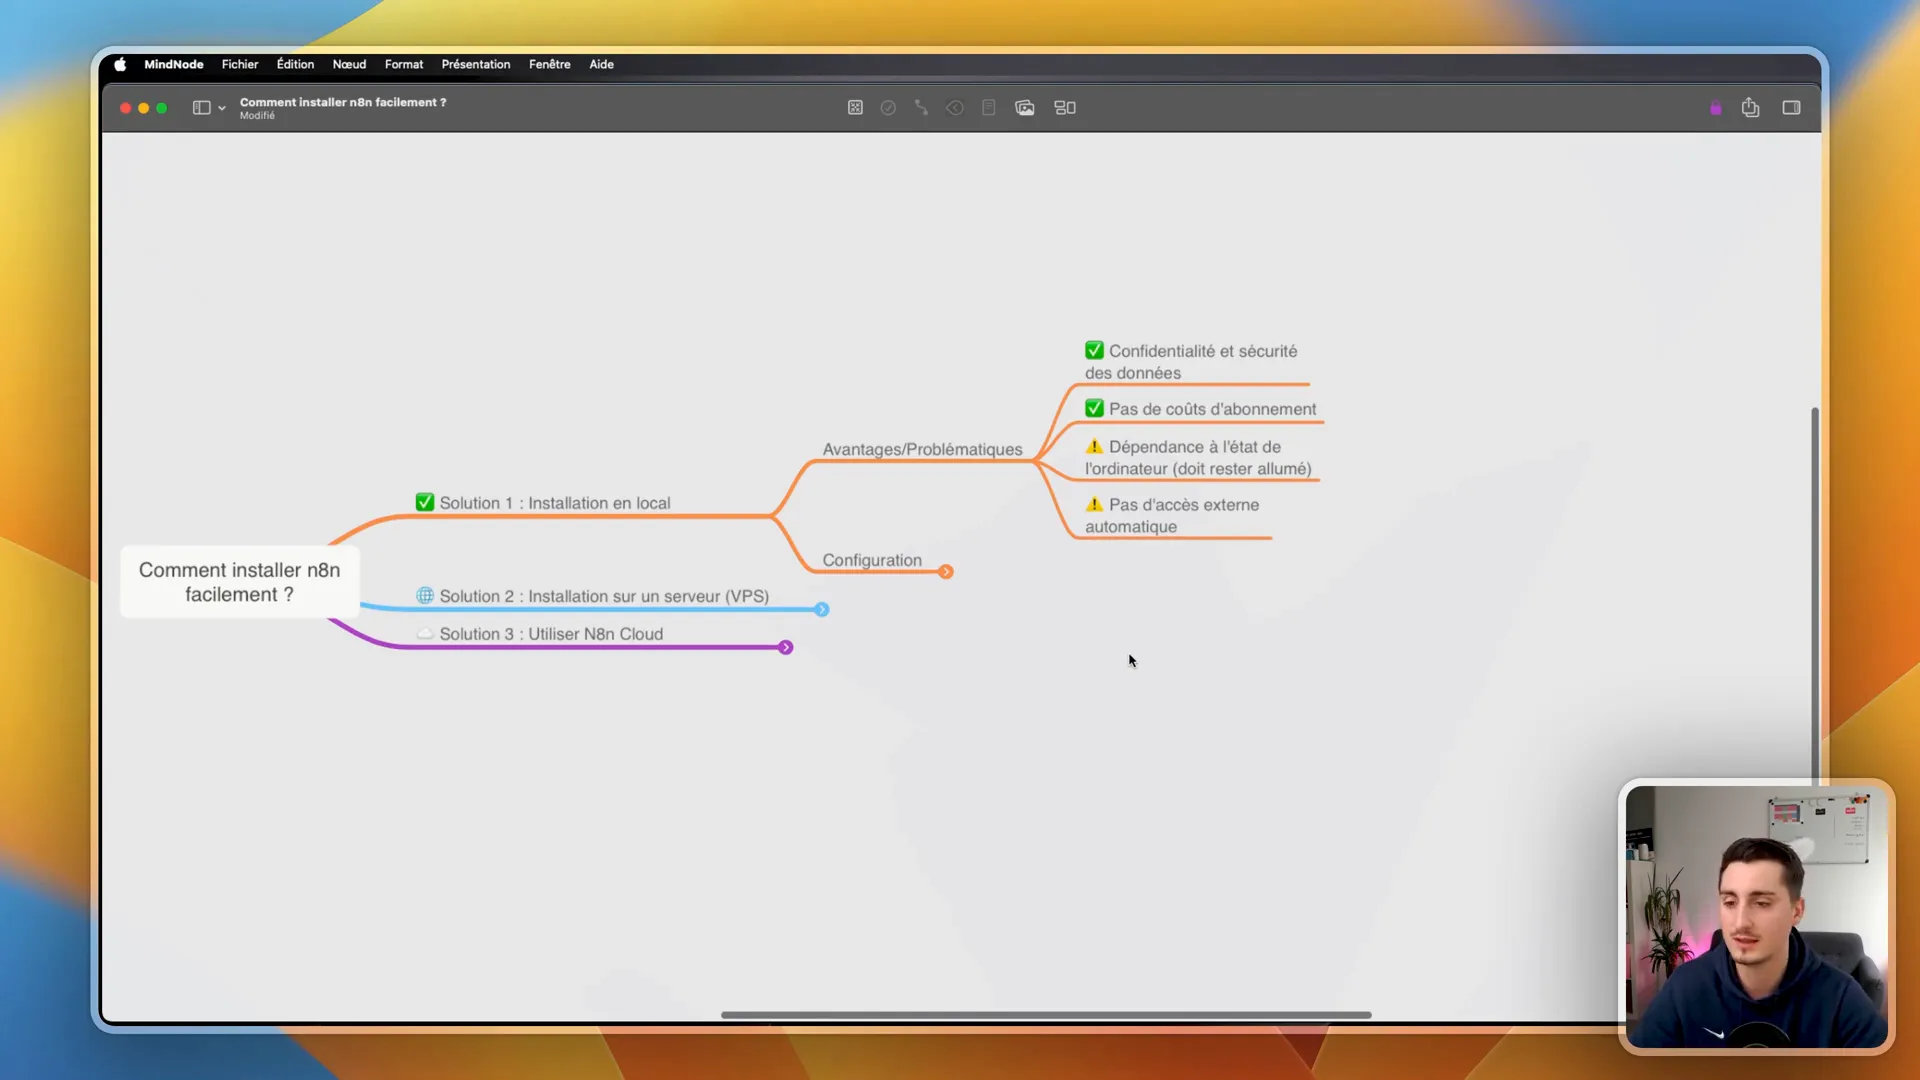Screen dimensions: 1920x1080
Task: Click the checkmark emoji beside Confidentialité
Action: [1094, 350]
